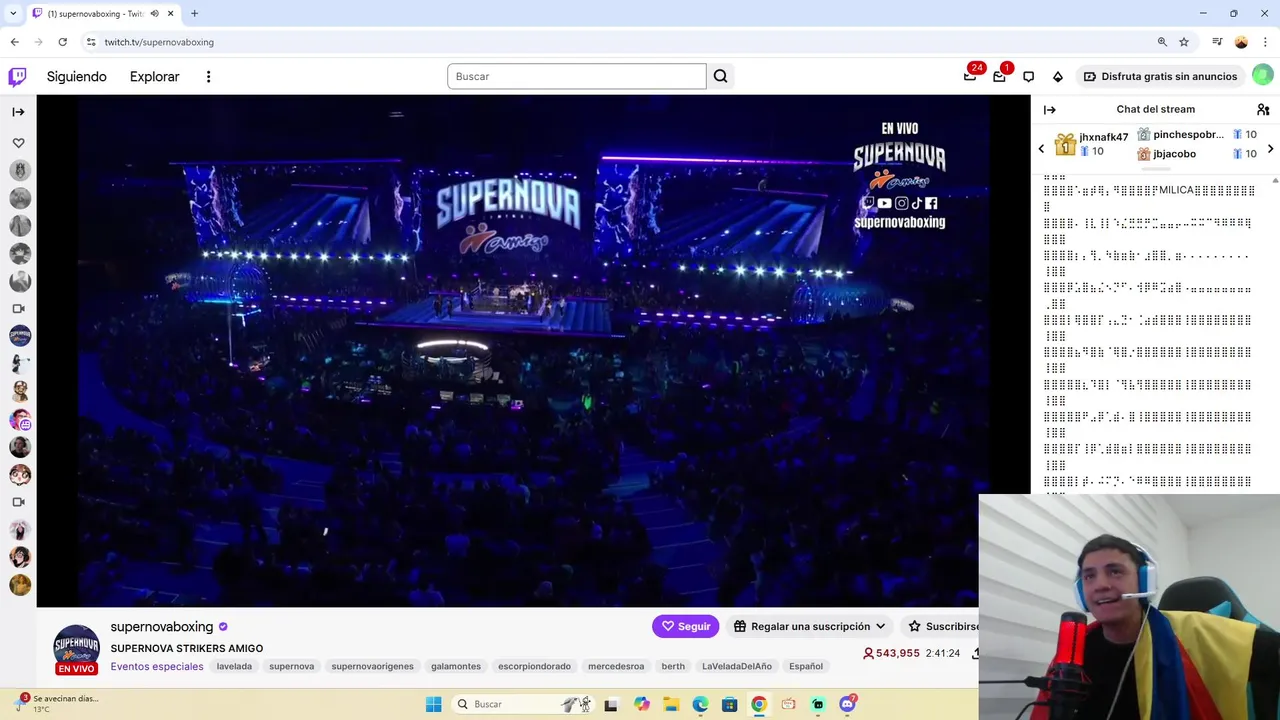Follow the channel with Seguir
Screen dimensions: 1280x720
685,626
